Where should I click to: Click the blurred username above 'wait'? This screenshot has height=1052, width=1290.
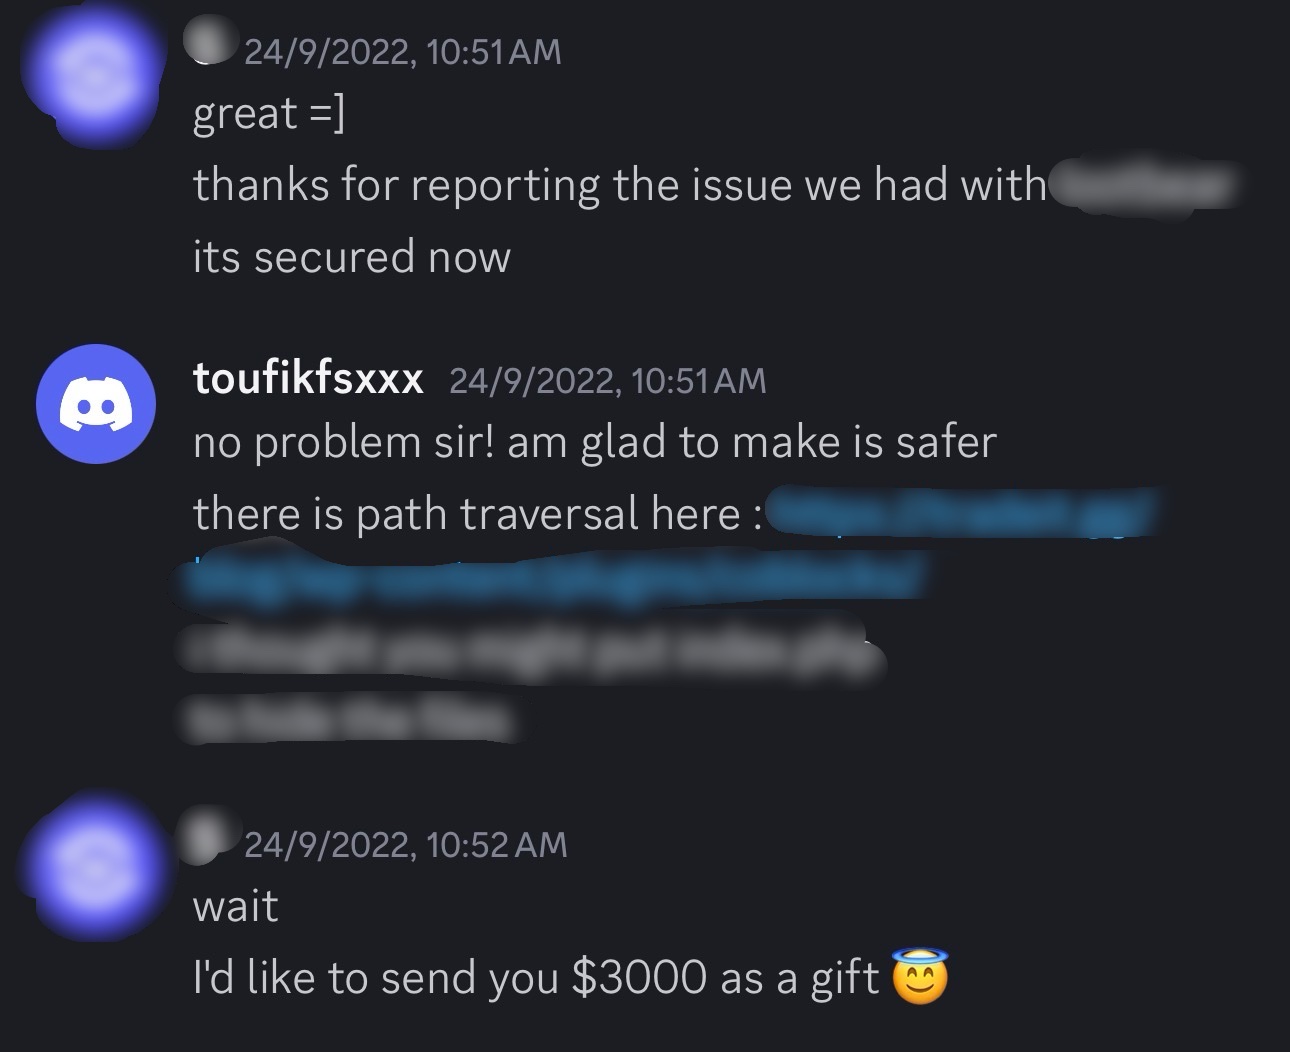(211, 843)
